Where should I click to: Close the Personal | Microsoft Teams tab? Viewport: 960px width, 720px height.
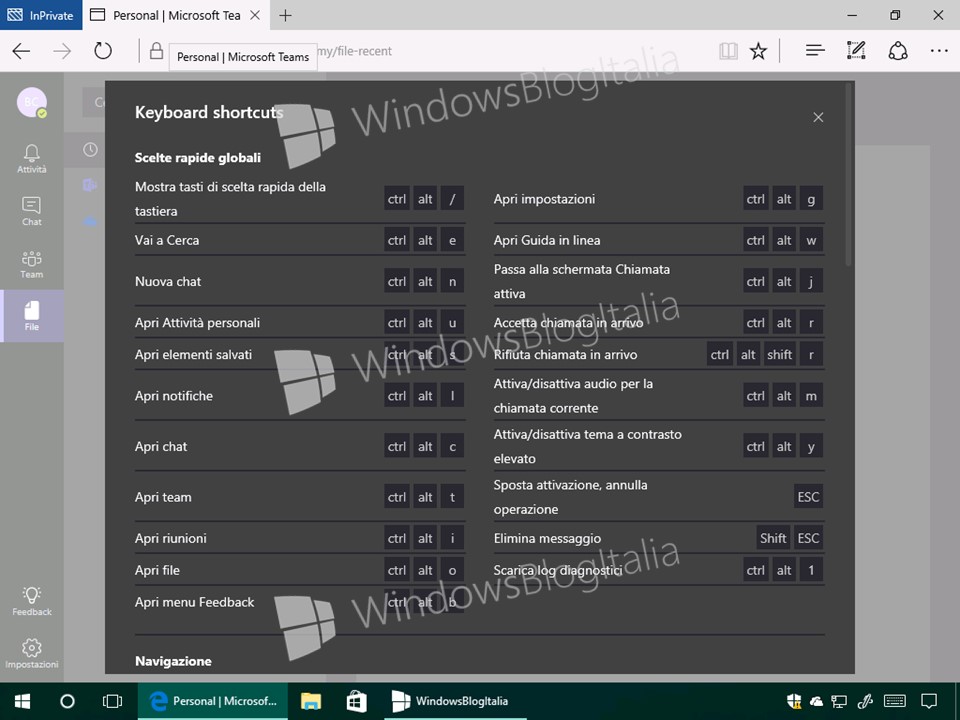(255, 15)
